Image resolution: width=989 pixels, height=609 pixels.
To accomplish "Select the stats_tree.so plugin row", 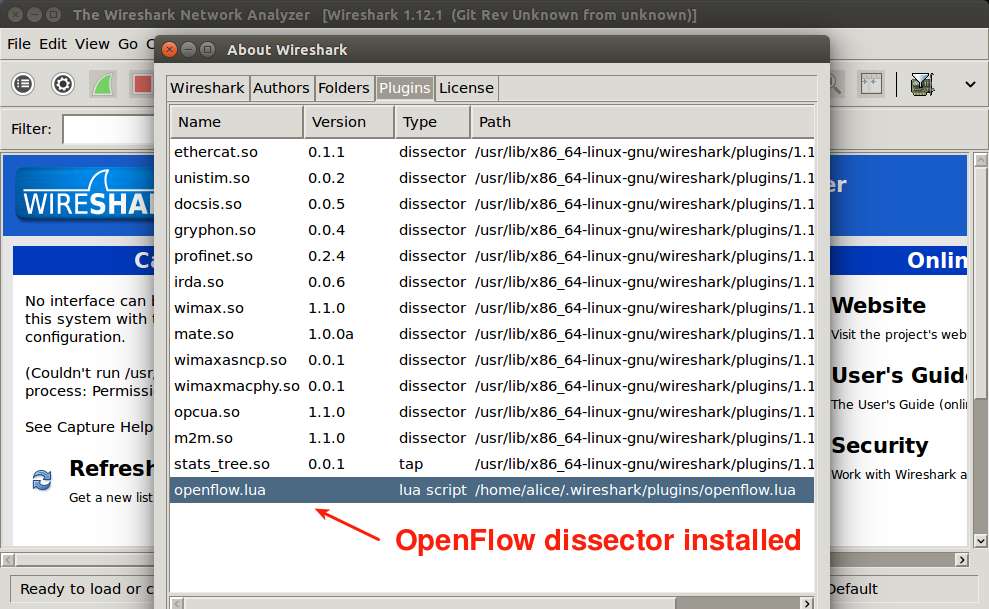I will tap(492, 464).
